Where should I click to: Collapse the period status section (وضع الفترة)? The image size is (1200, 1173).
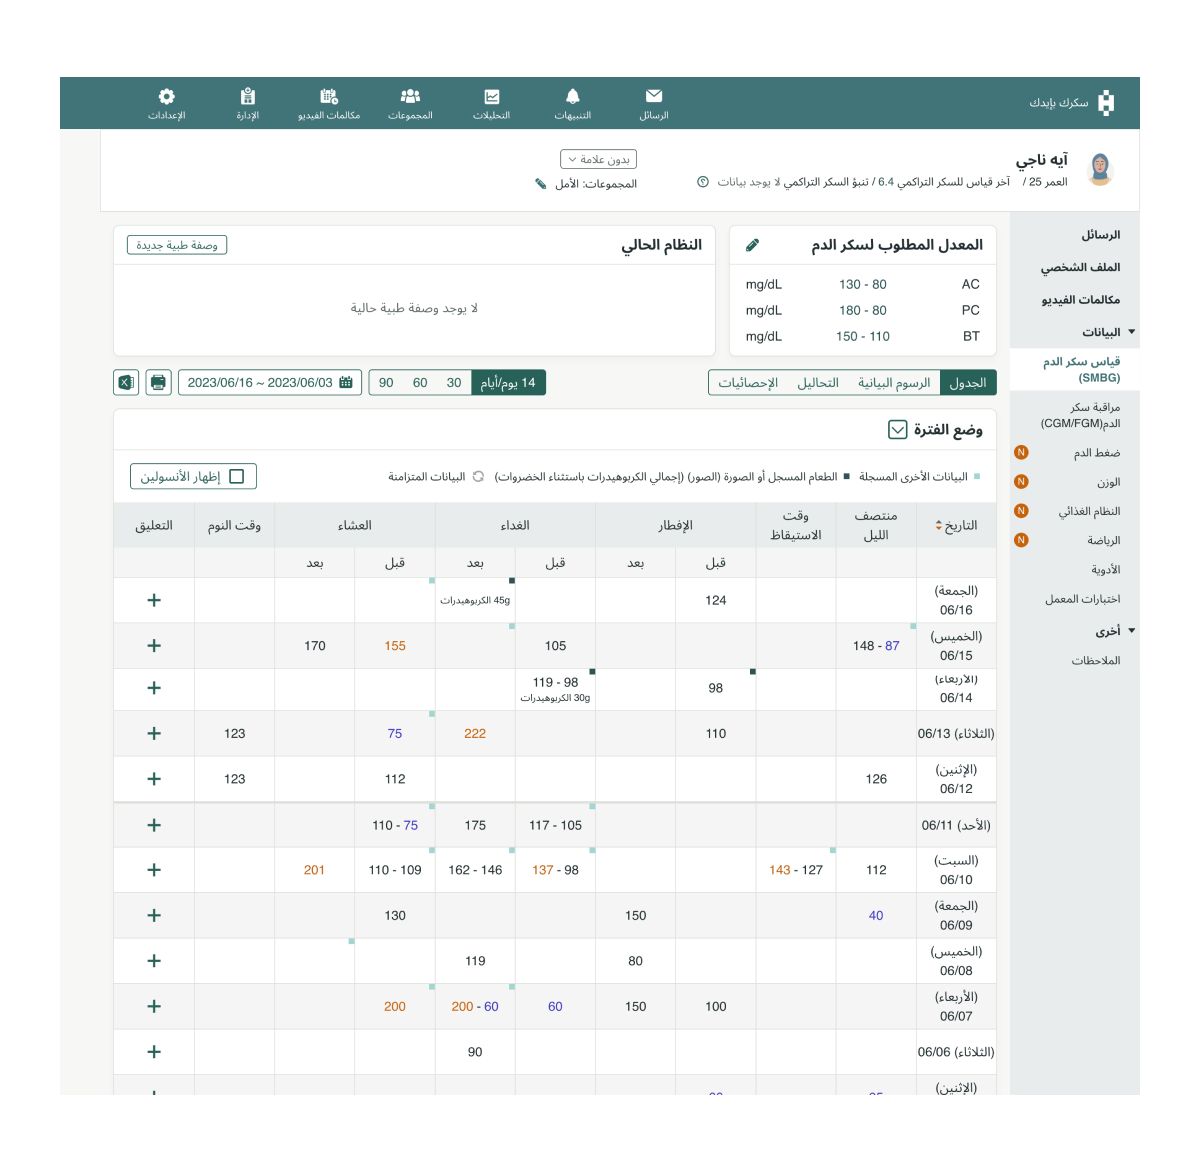898,430
